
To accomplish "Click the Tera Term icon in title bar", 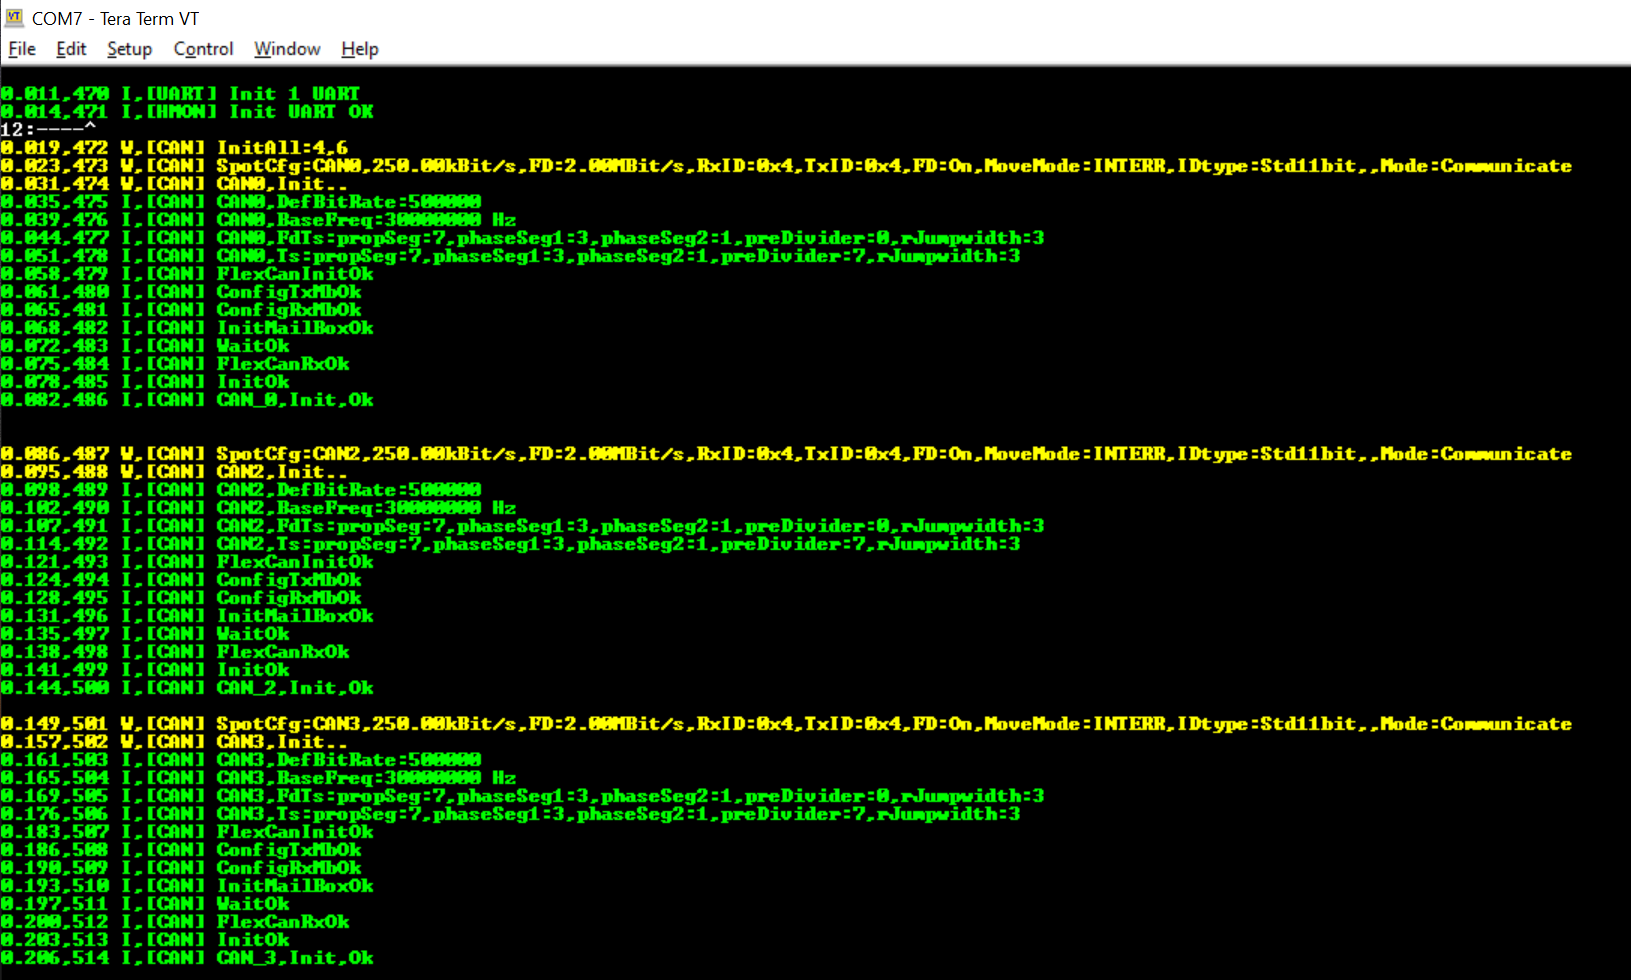I will tap(14, 18).
